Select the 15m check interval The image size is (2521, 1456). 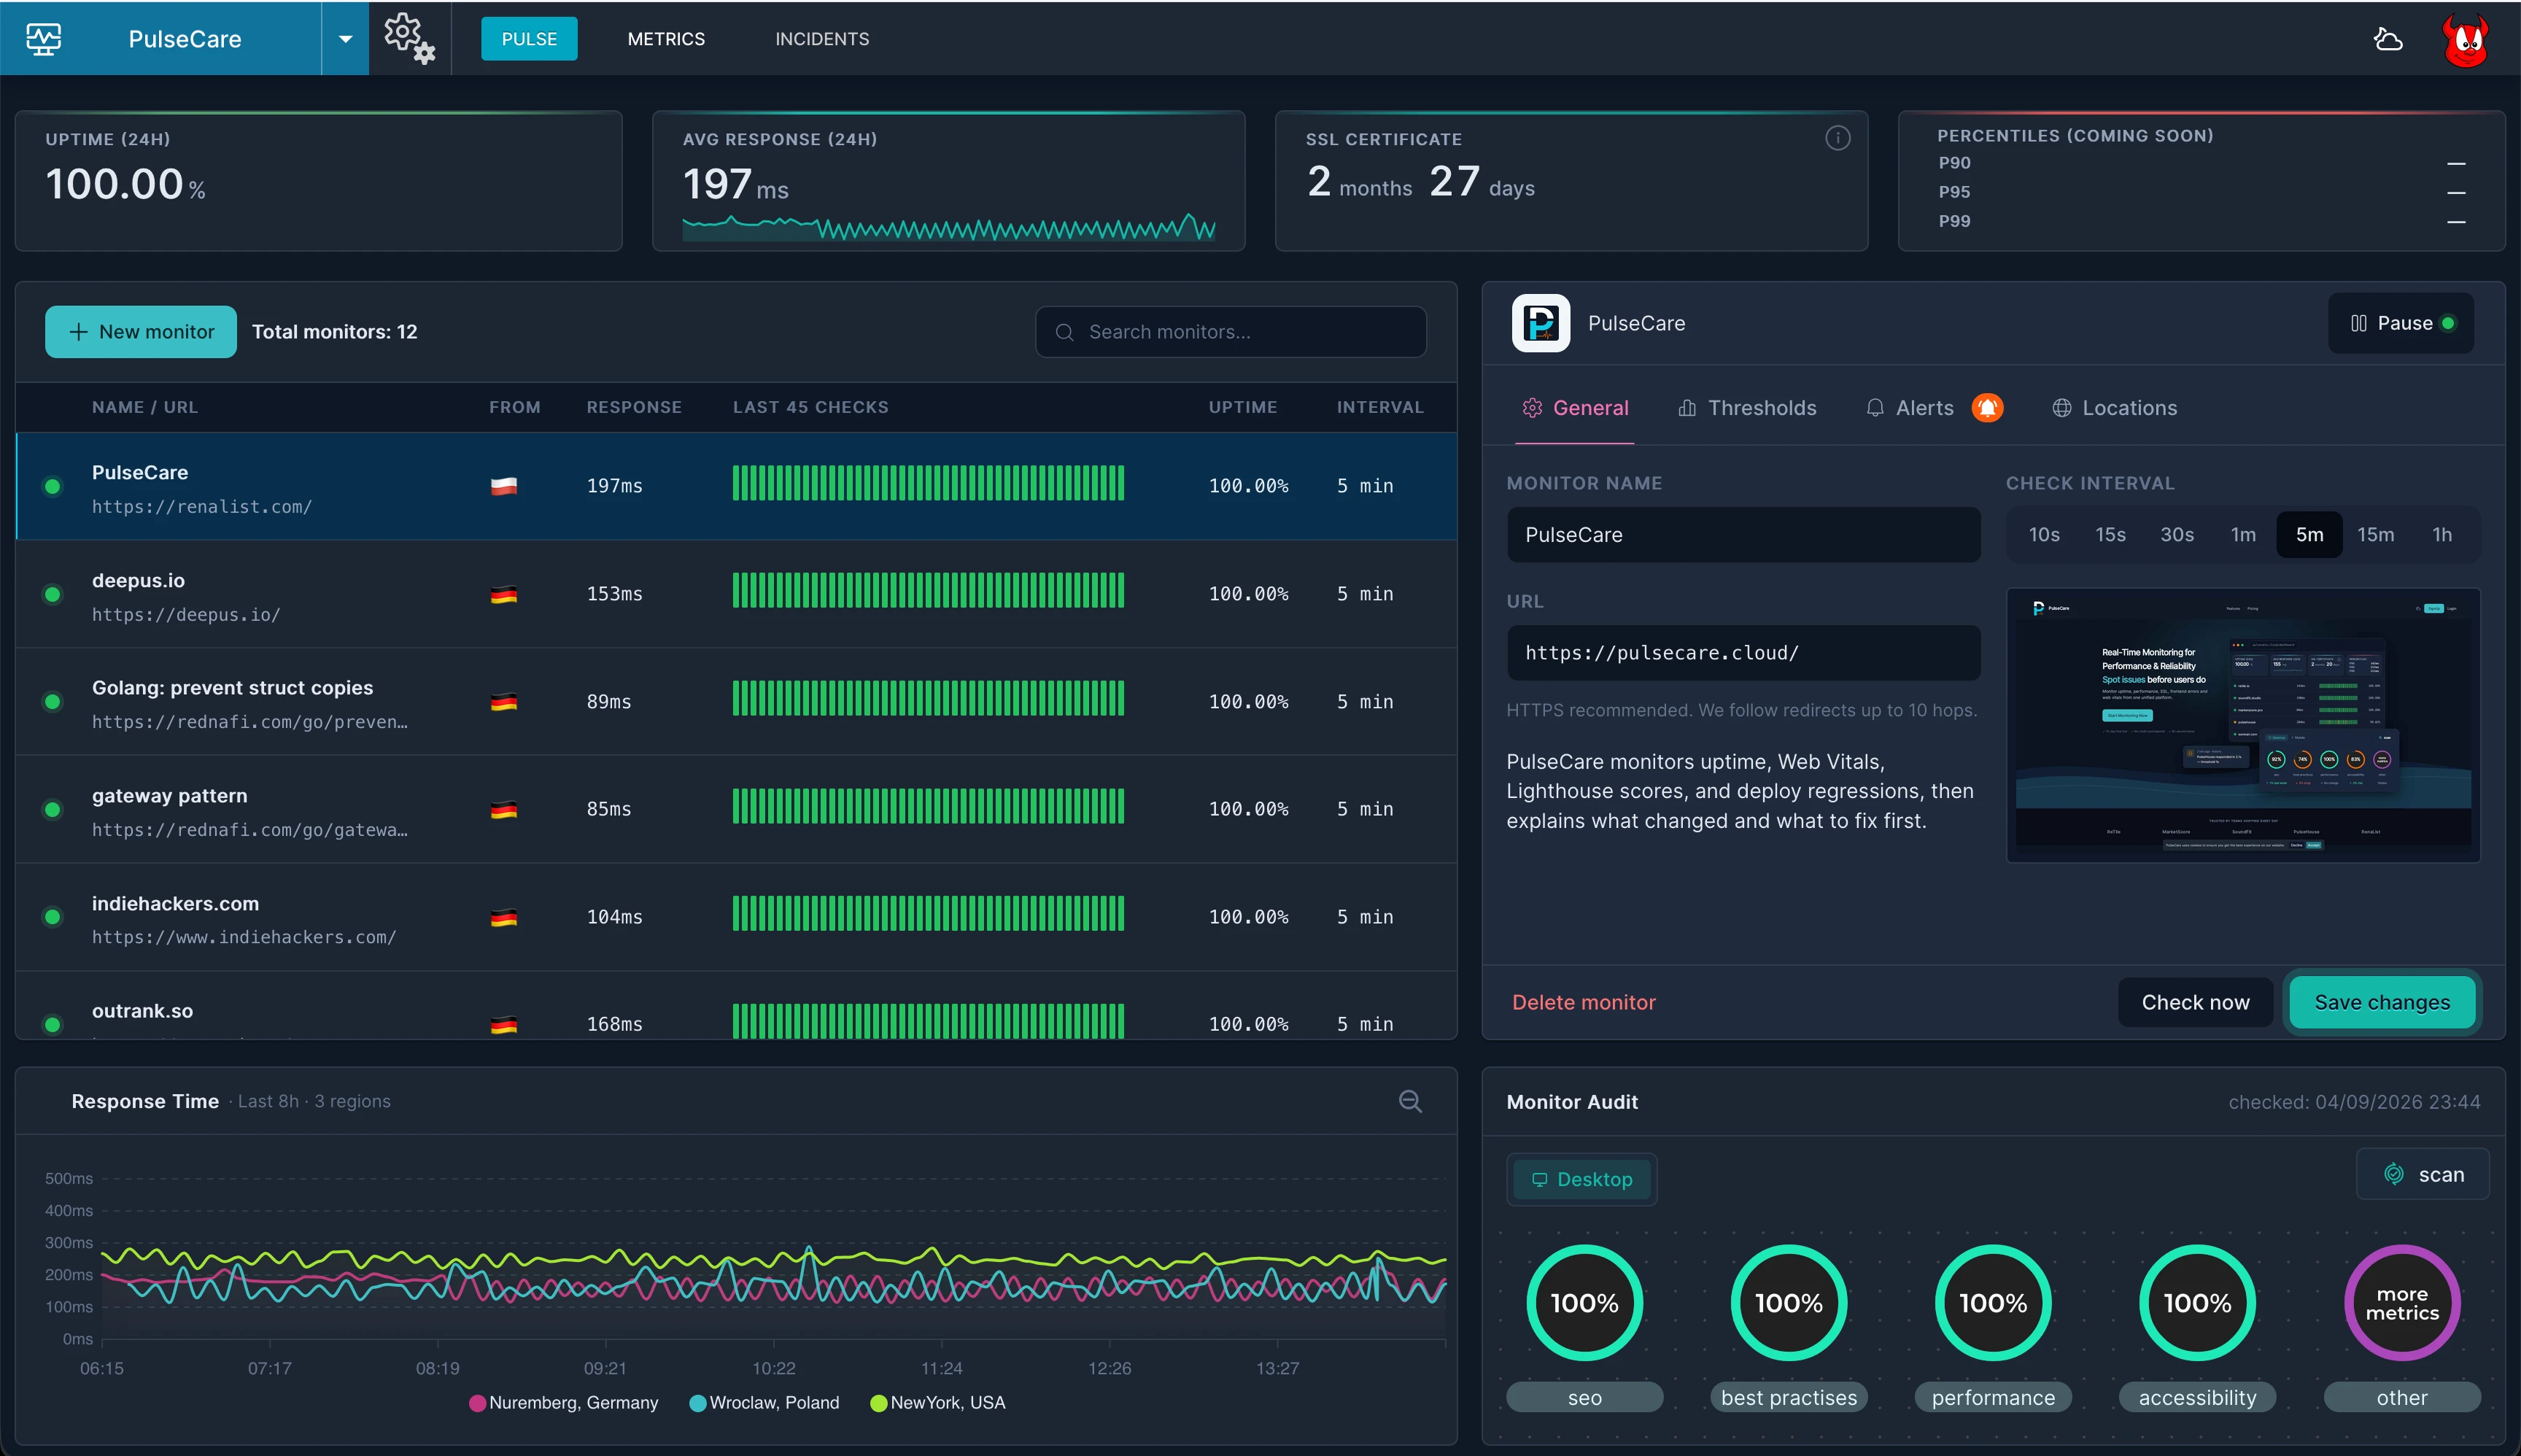click(x=2375, y=535)
